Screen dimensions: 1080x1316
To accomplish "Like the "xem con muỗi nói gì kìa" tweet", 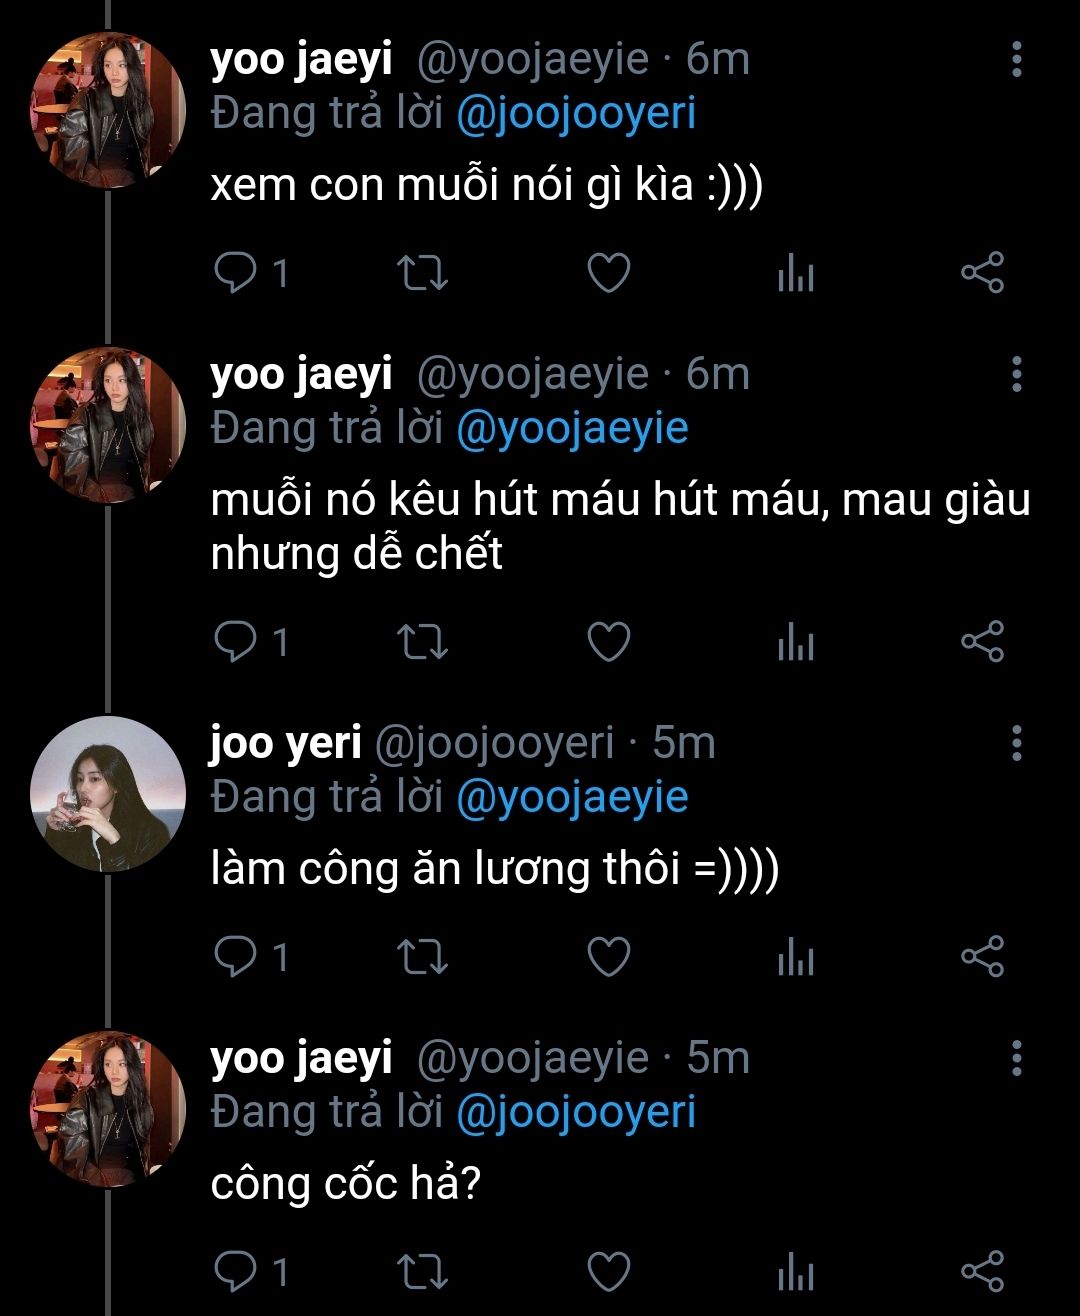I will (608, 273).
